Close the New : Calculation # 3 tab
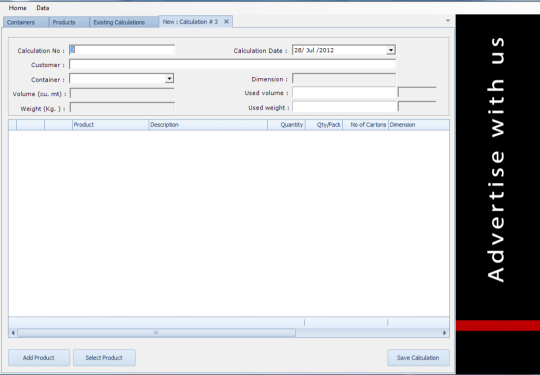This screenshot has width=540, height=375. [x=226, y=21]
